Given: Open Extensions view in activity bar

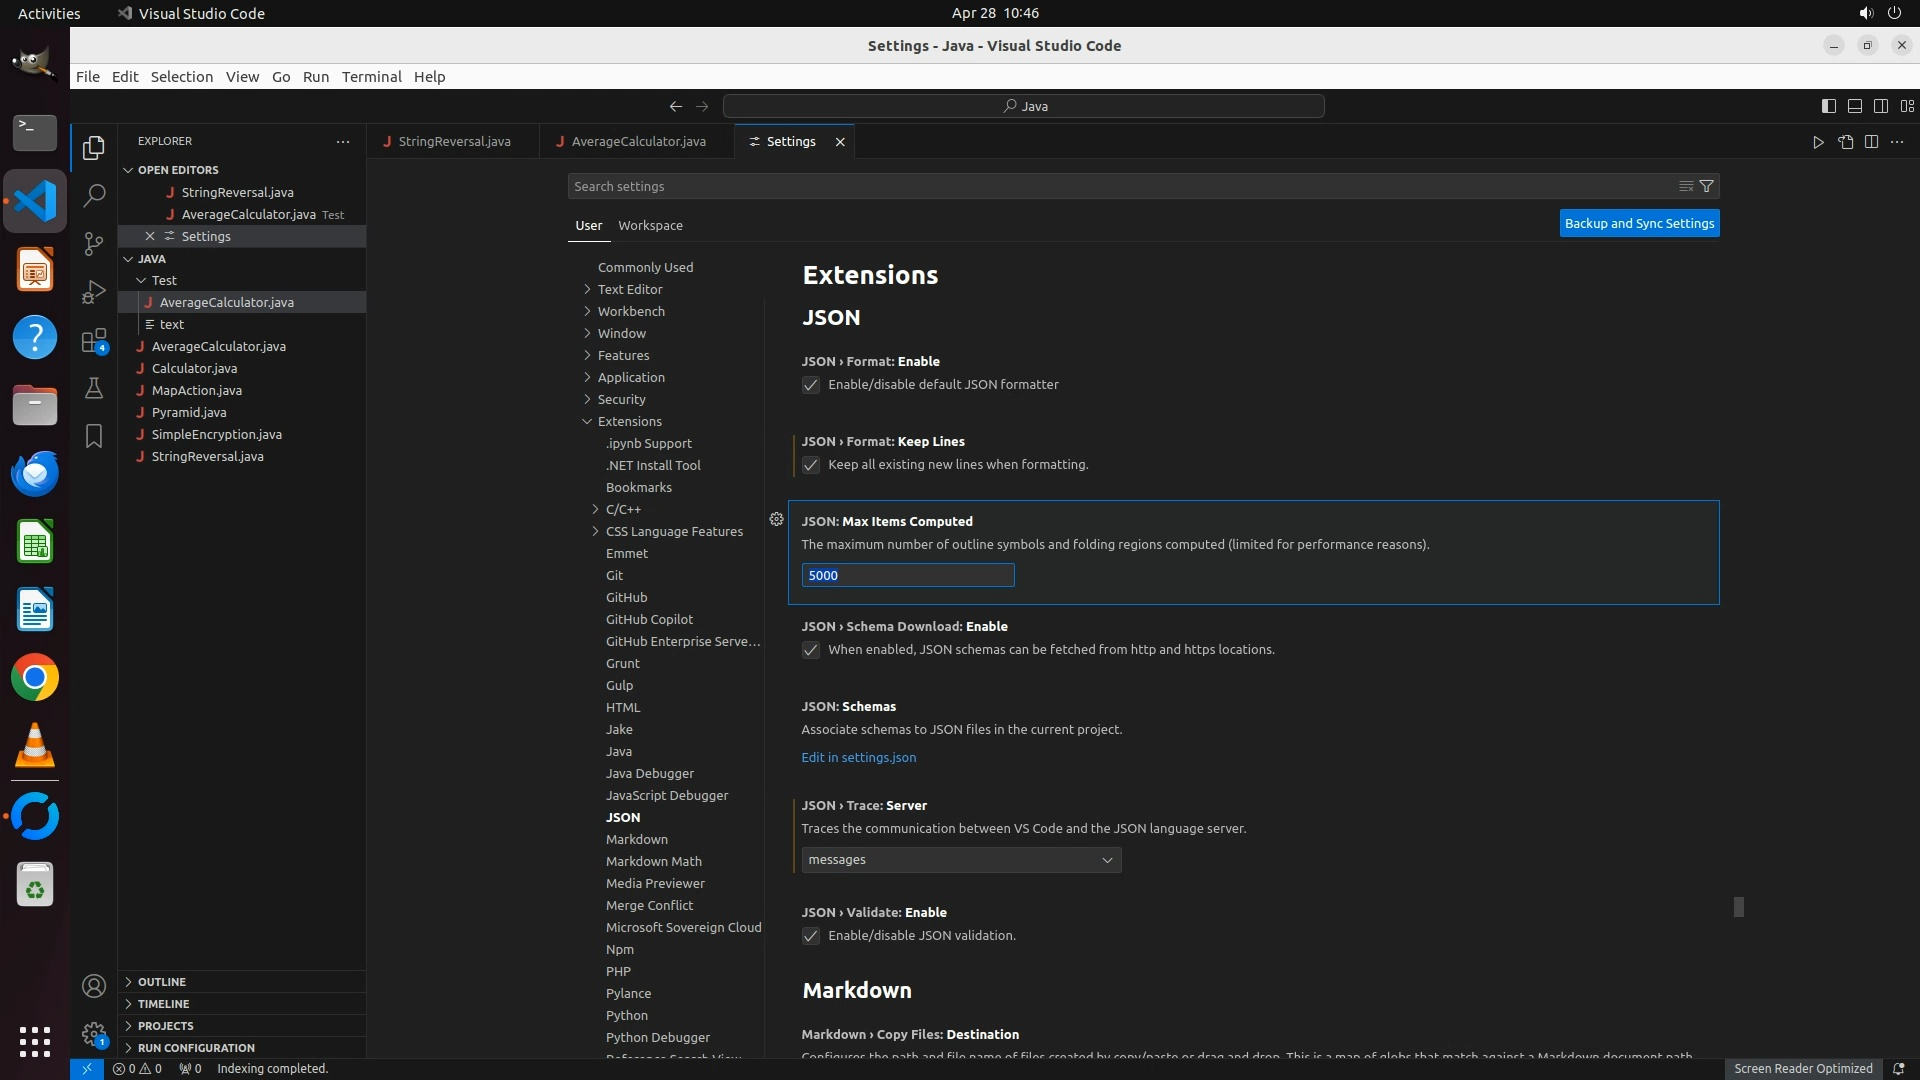Looking at the screenshot, I should click(94, 341).
